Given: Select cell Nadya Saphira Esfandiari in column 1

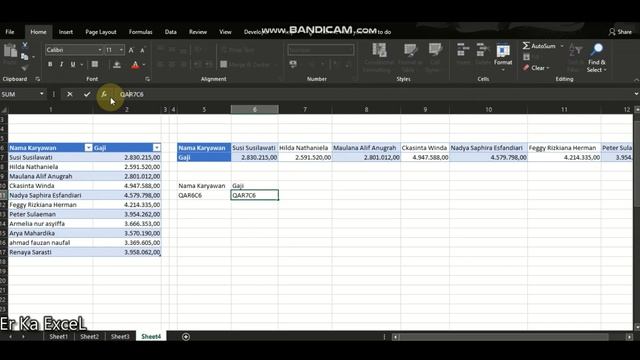Looking at the screenshot, I should (x=51, y=195).
